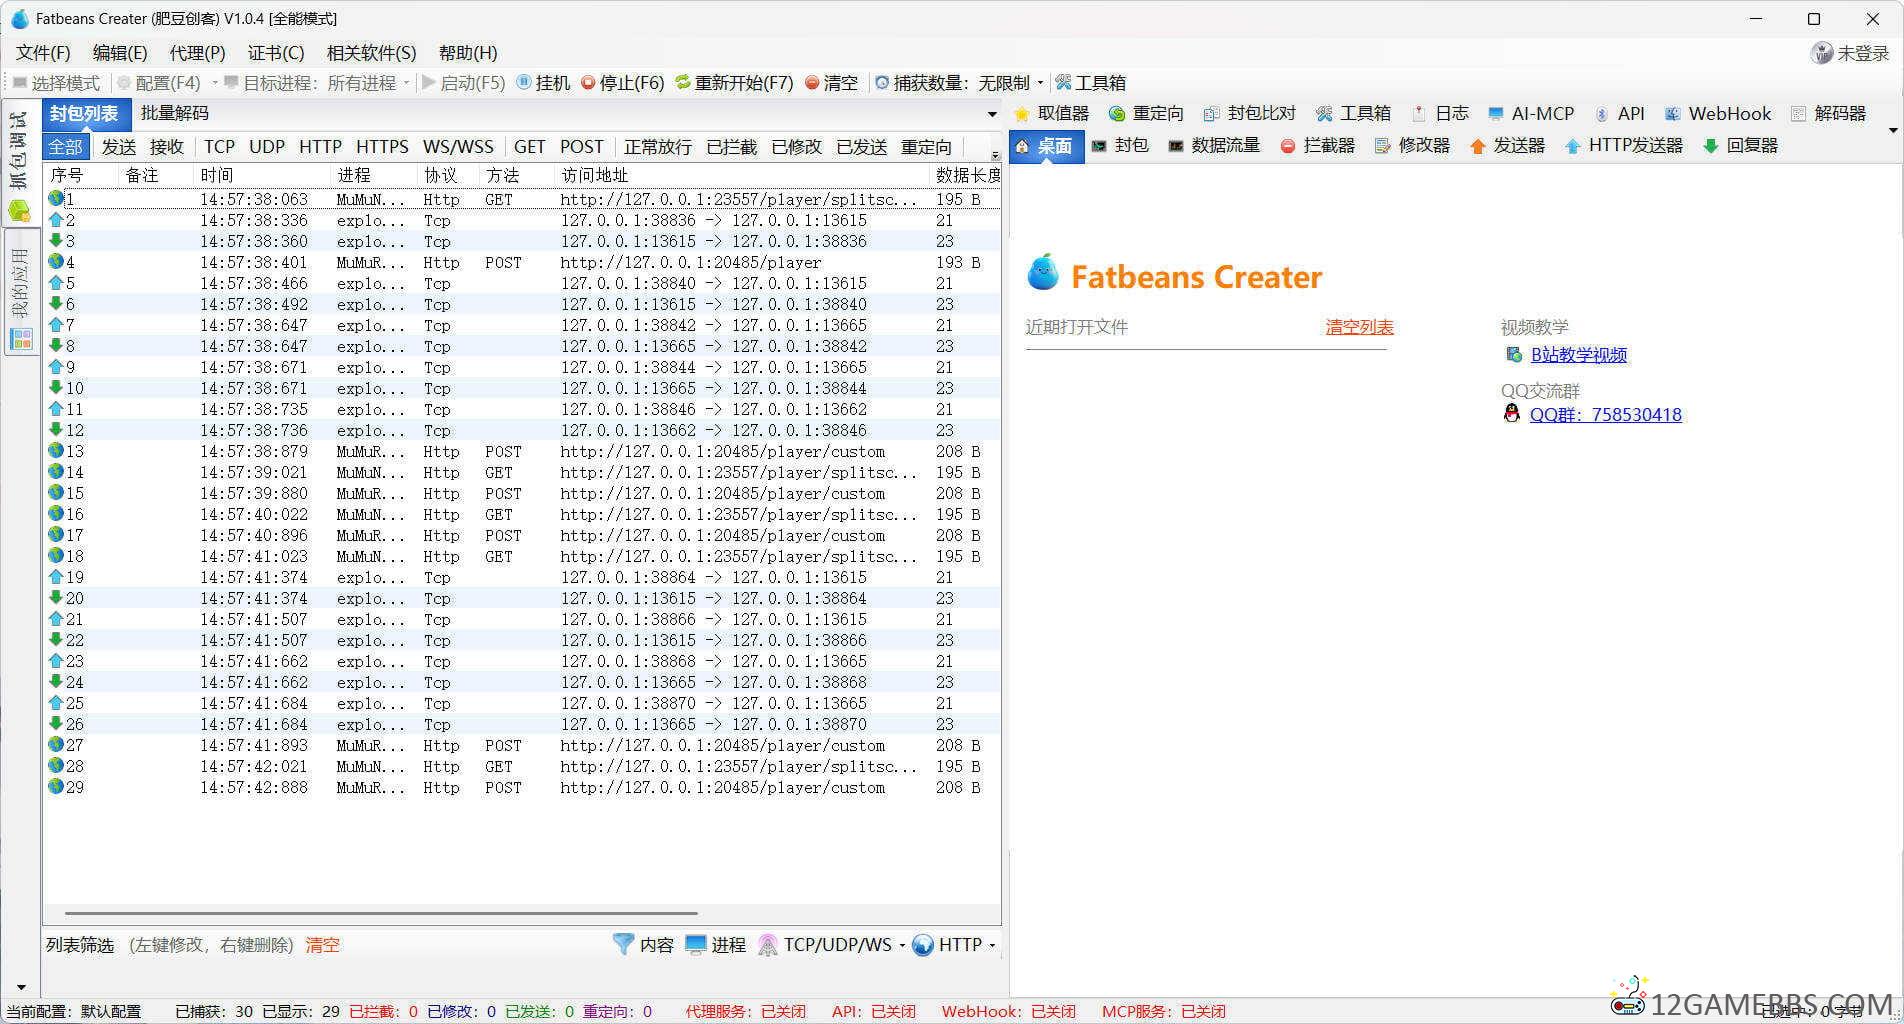Sort by the 访问地址 column header
Image resolution: width=1904 pixels, height=1024 pixels.
pyautogui.click(x=742, y=175)
